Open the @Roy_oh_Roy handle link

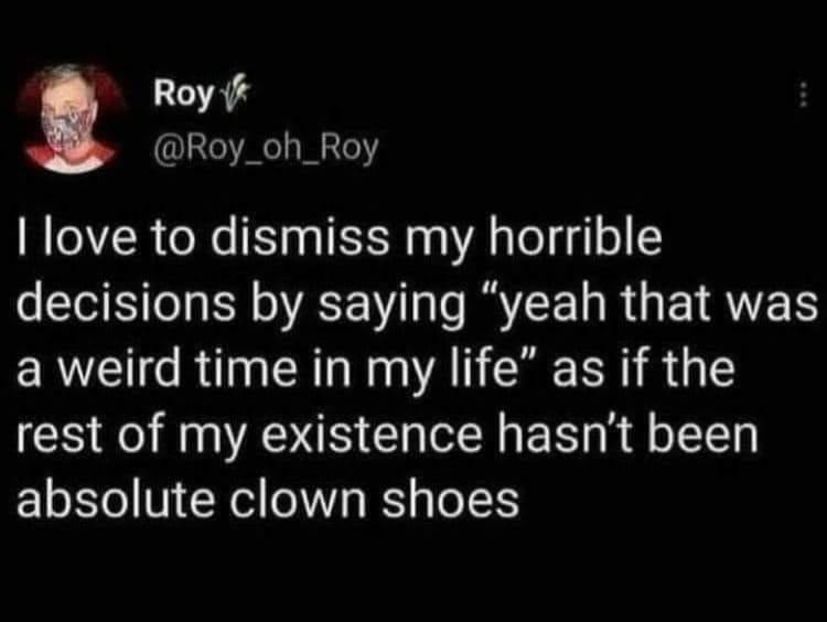[x=264, y=150]
